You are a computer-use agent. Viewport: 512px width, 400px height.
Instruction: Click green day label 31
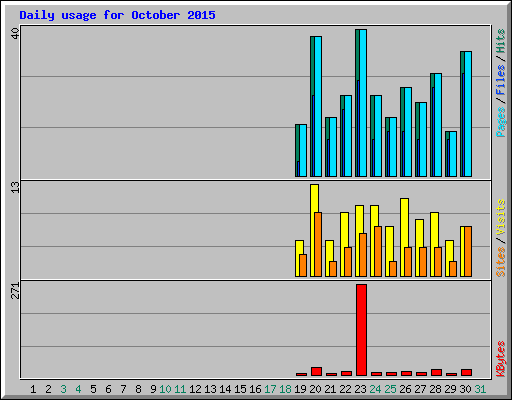pos(480,389)
